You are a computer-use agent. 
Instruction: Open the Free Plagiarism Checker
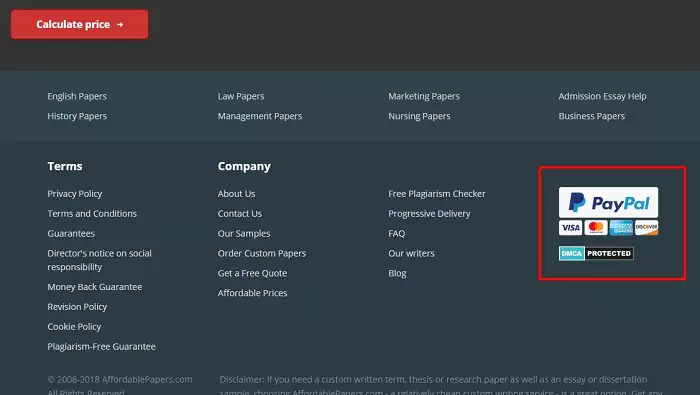(x=437, y=194)
